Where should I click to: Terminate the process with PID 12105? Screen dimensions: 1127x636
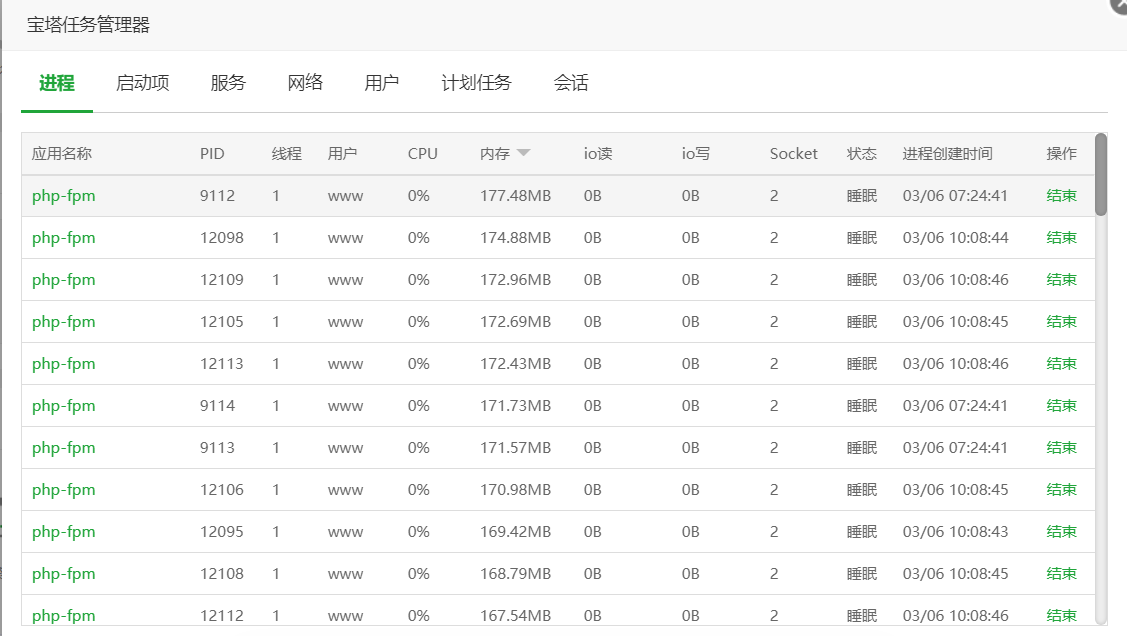pyautogui.click(x=1061, y=322)
